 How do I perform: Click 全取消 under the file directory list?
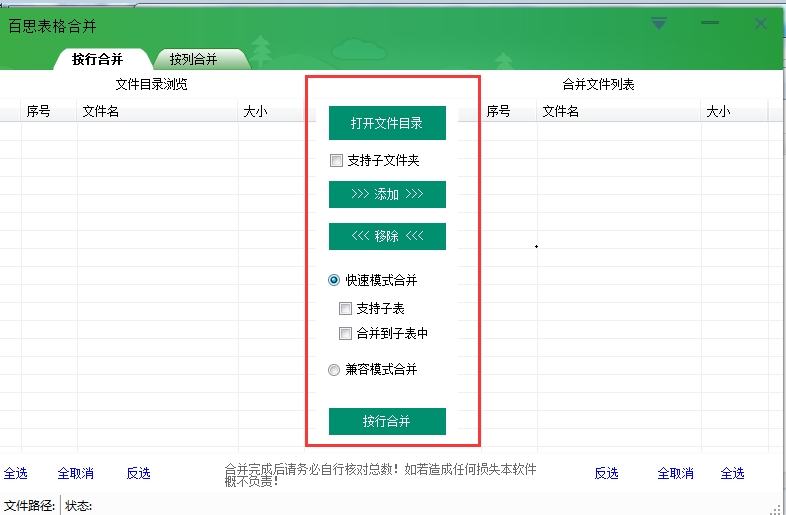[x=76, y=473]
